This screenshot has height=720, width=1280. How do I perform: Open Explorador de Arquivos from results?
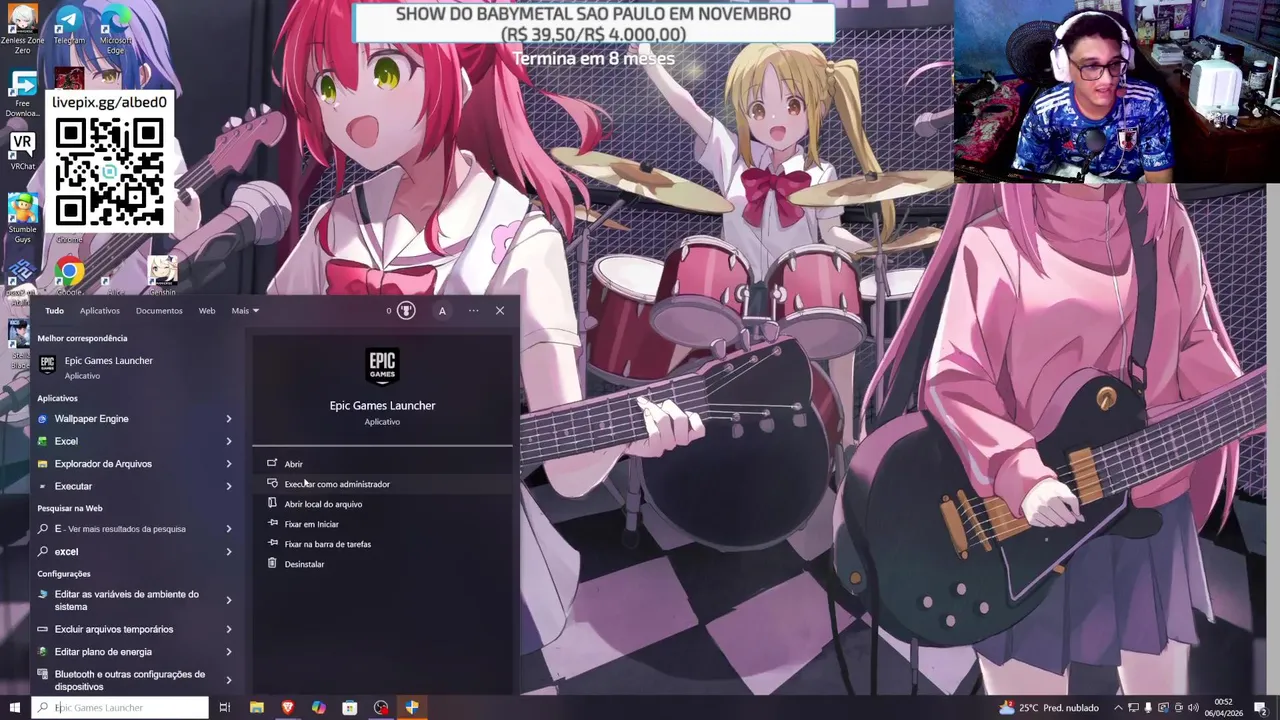click(126, 464)
